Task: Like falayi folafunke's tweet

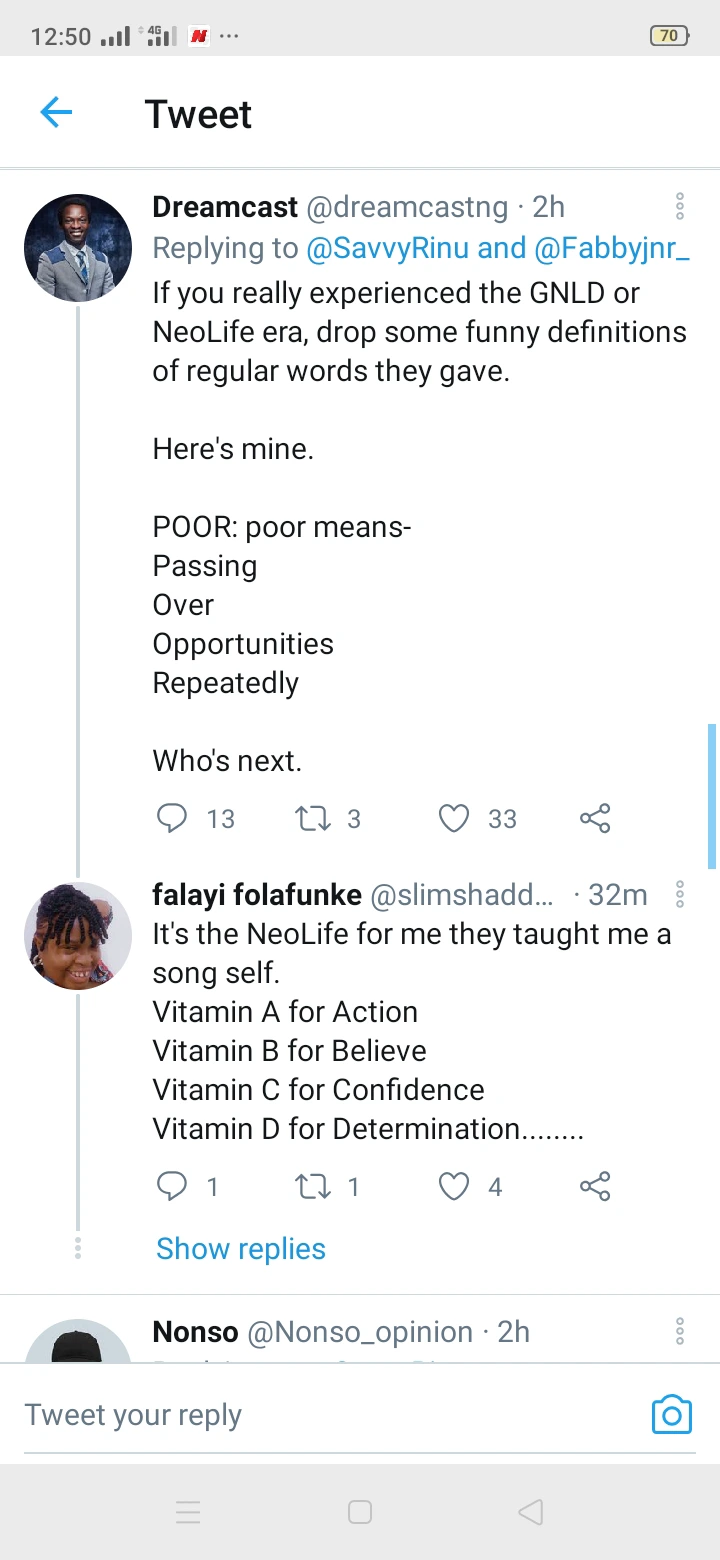Action: click(454, 1187)
